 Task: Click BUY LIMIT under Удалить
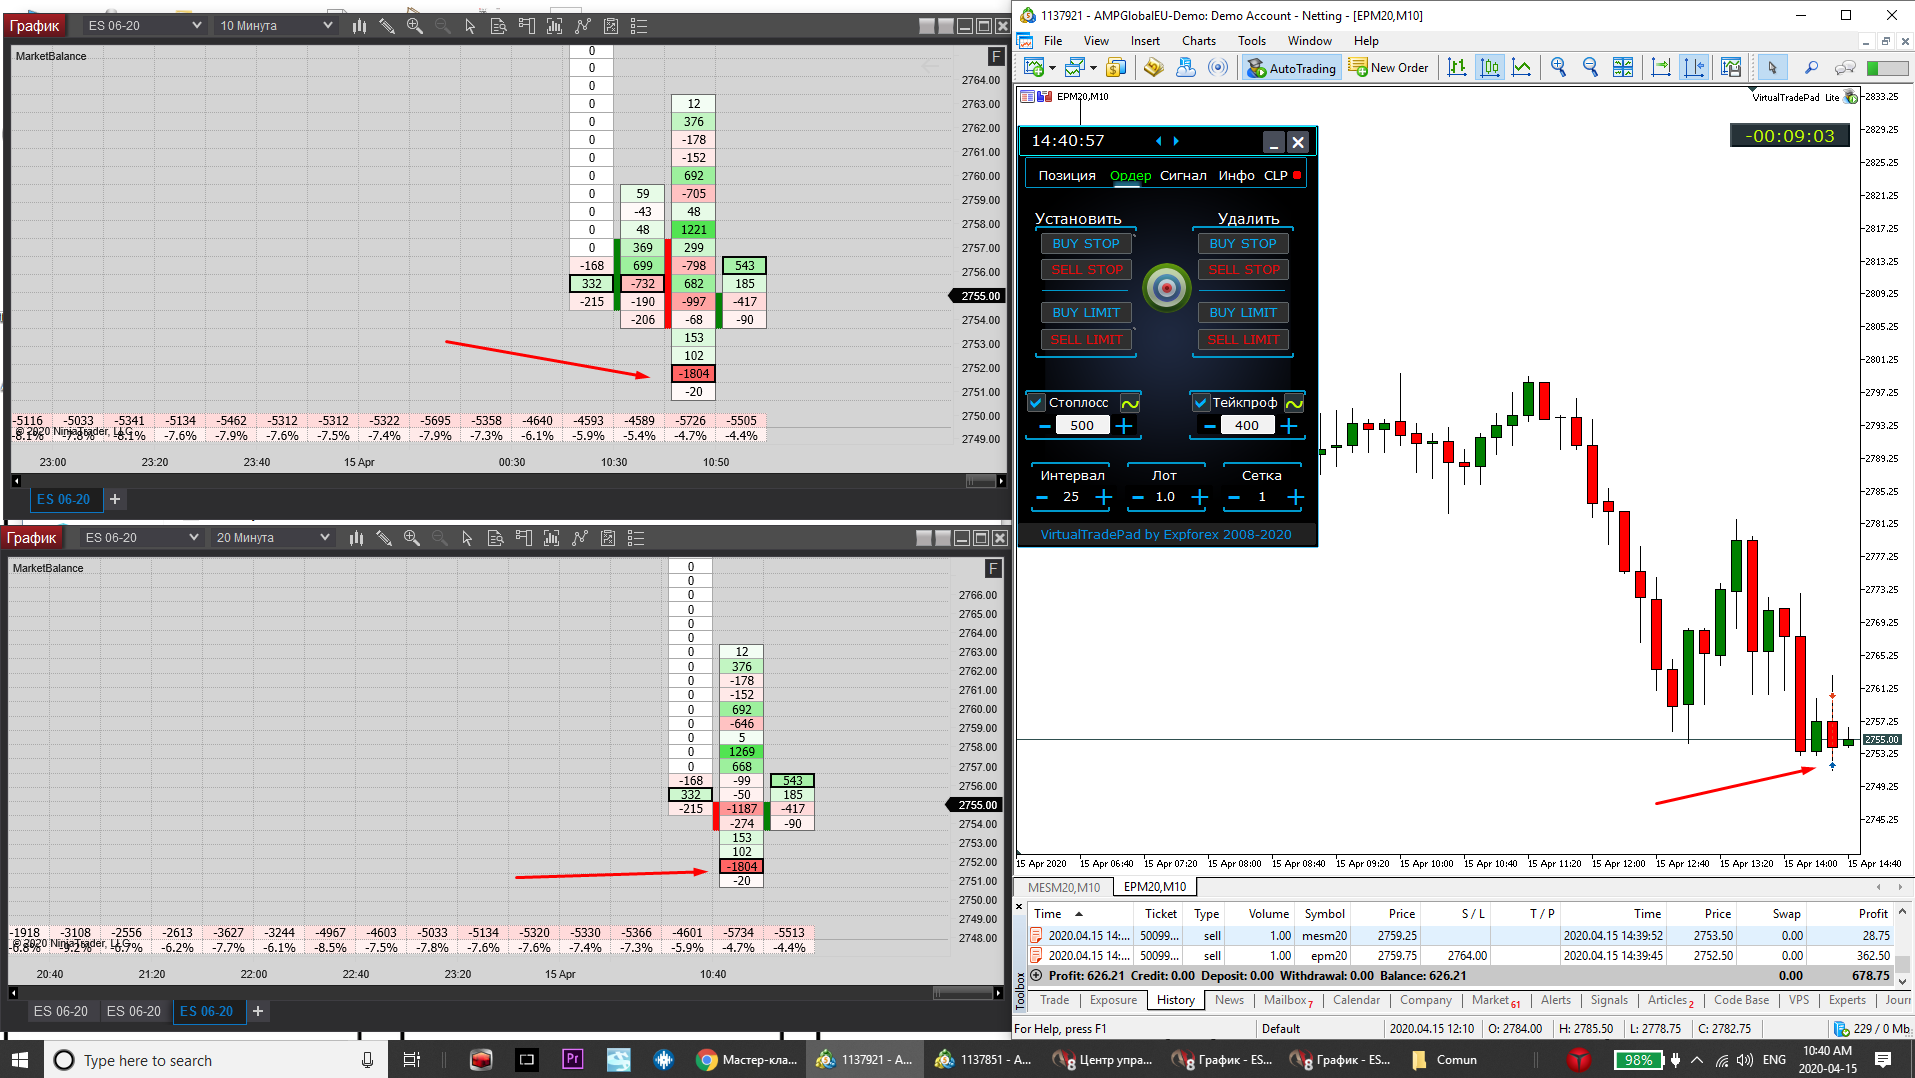click(1243, 313)
